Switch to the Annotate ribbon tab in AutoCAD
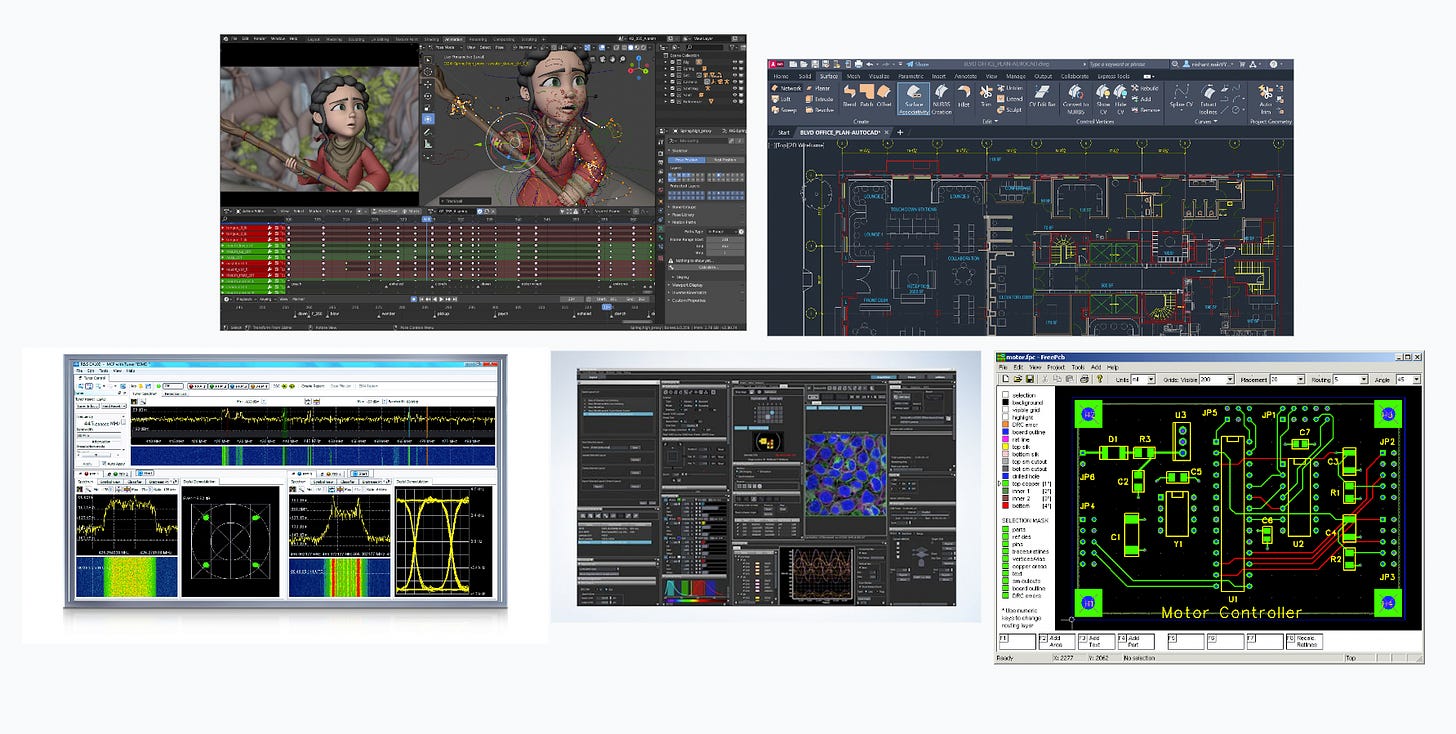1456x734 pixels. point(966,75)
